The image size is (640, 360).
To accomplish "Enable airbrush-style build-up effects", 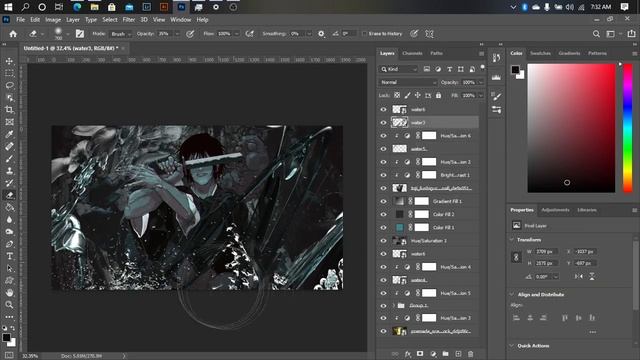I will click(250, 34).
